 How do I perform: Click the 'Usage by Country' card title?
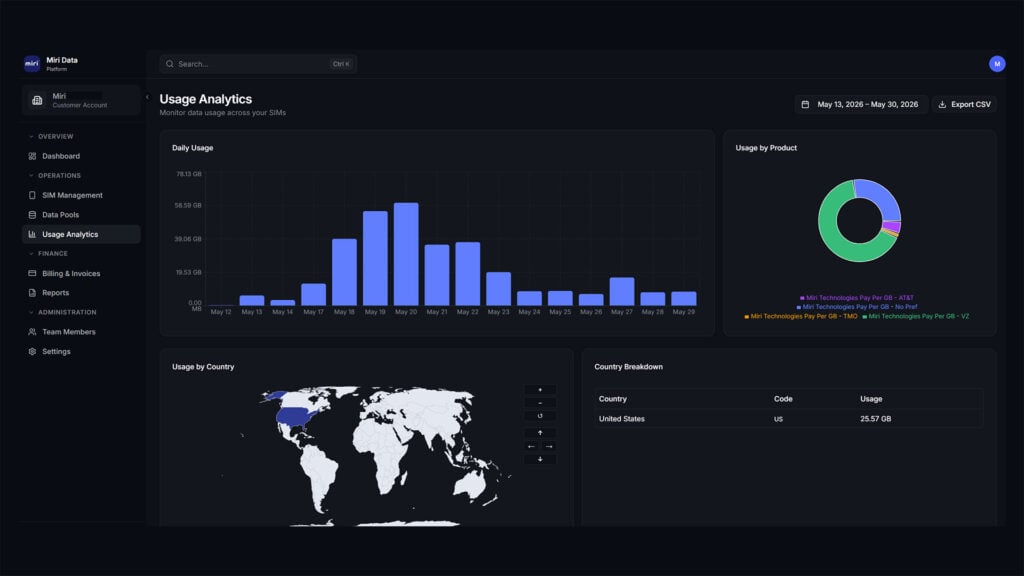pos(203,367)
